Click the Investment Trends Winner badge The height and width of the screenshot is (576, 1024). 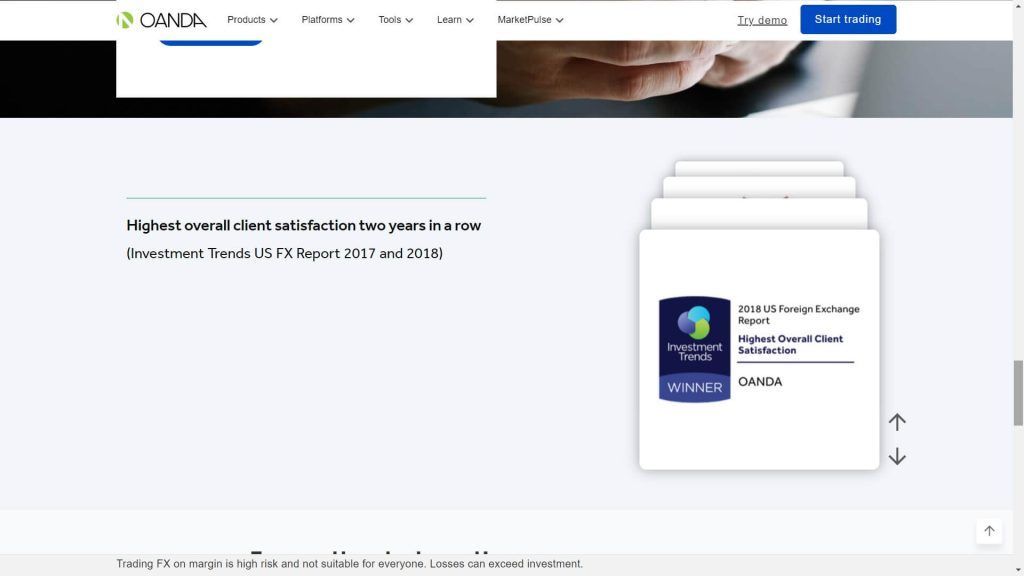(694, 349)
